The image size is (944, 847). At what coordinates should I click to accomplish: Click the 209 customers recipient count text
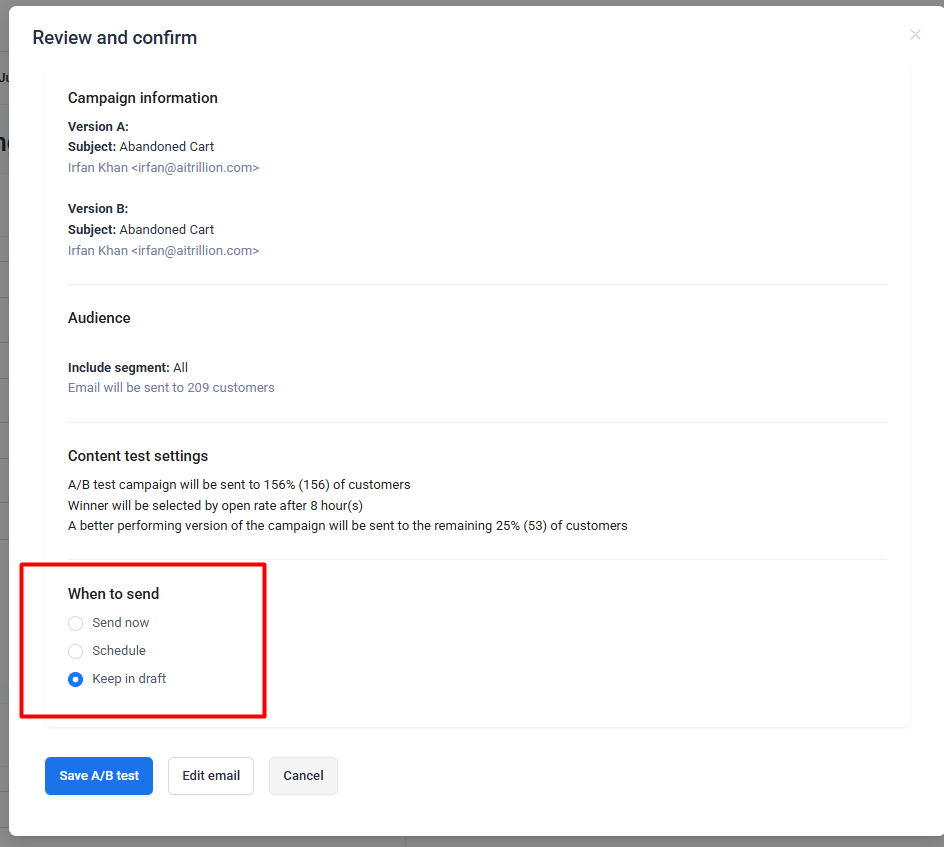point(171,388)
